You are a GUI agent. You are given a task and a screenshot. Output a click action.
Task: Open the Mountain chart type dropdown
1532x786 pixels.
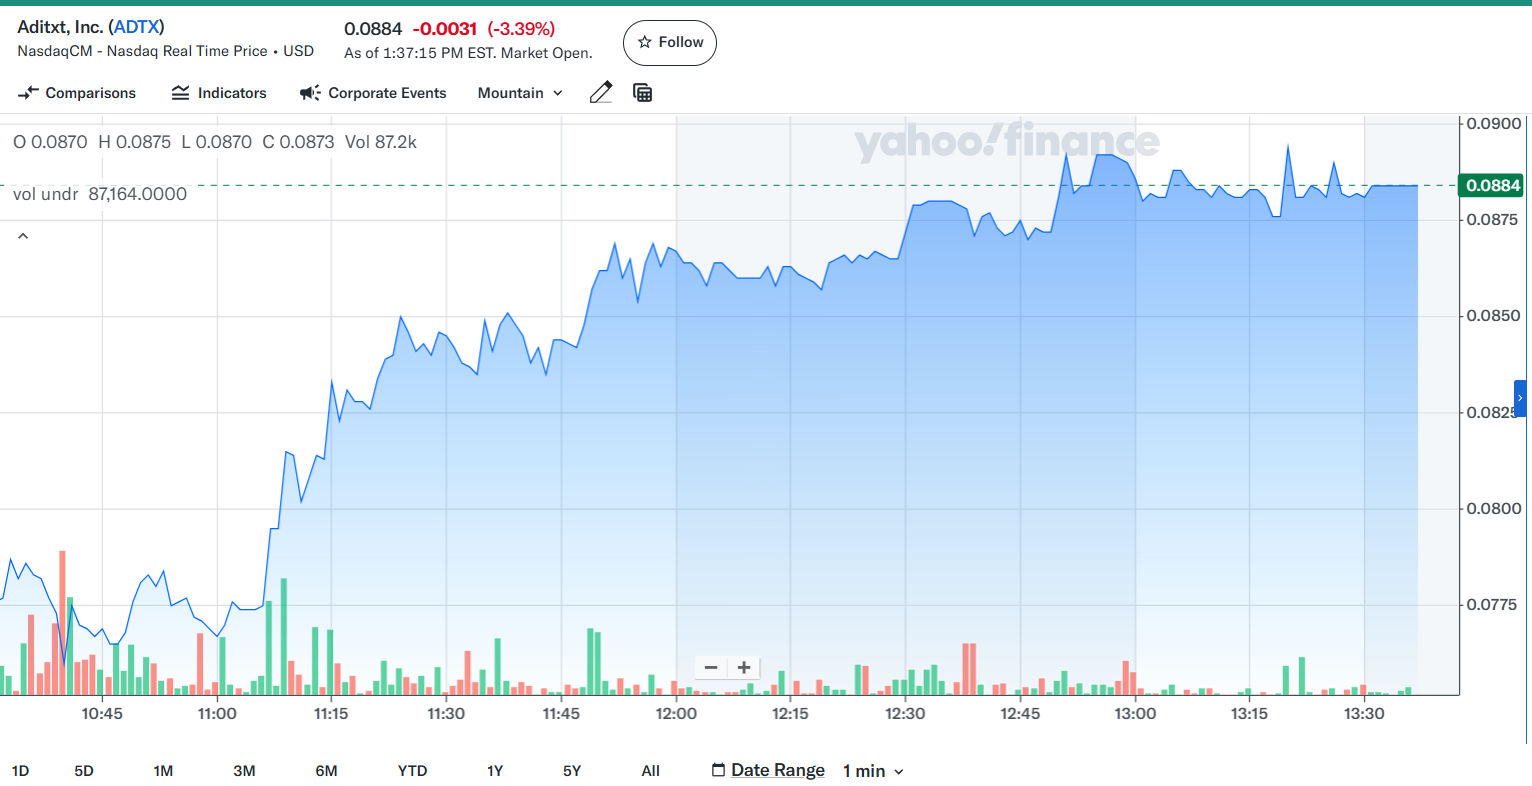coord(520,93)
